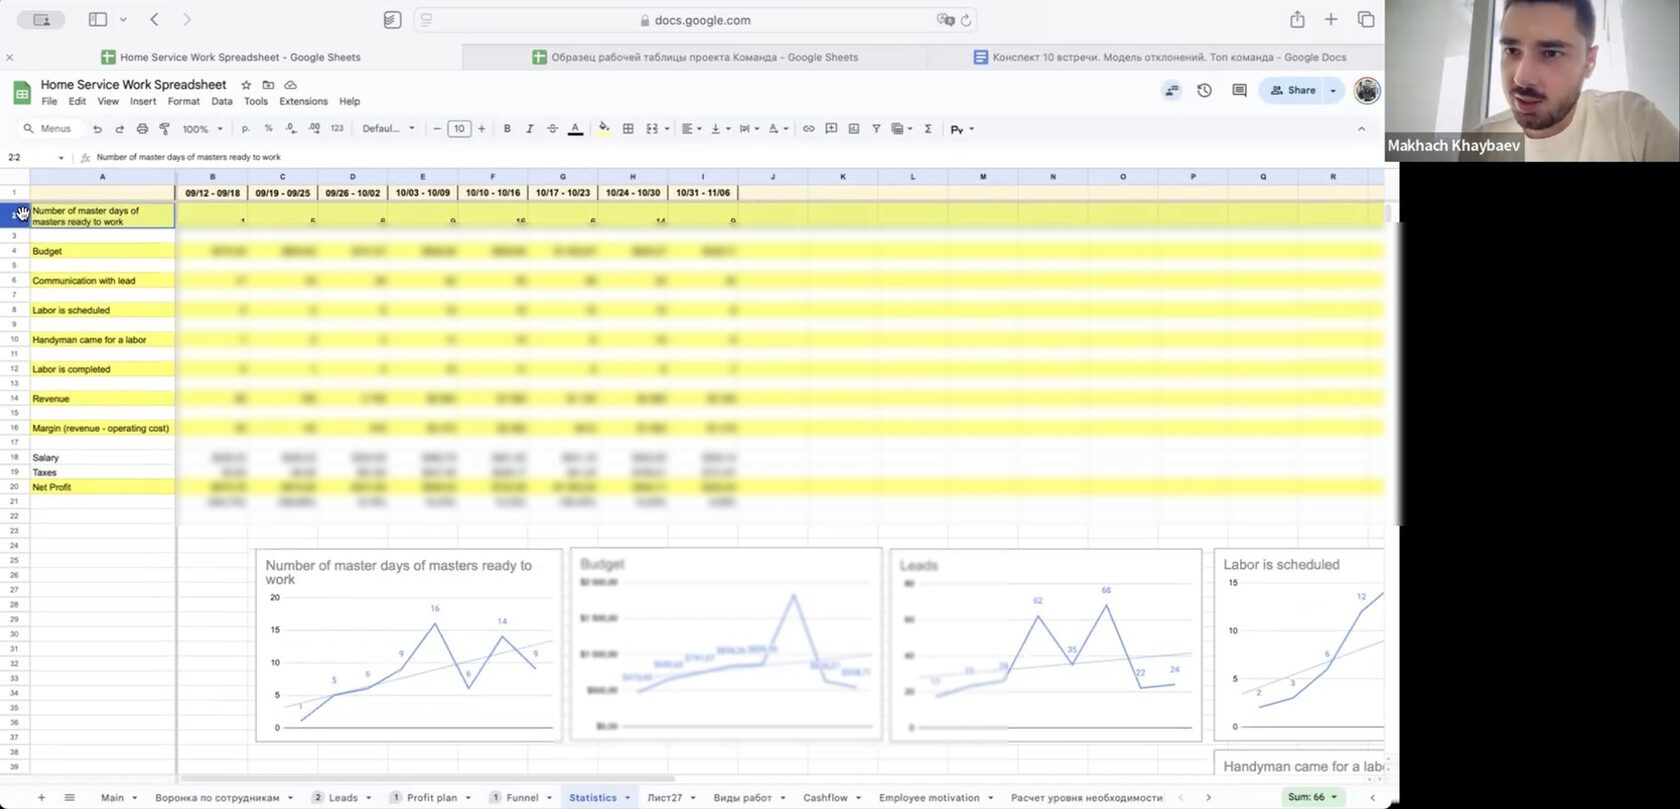Viewport: 1680px width, 809px height.
Task: Click insert chart icon
Action: click(x=853, y=129)
